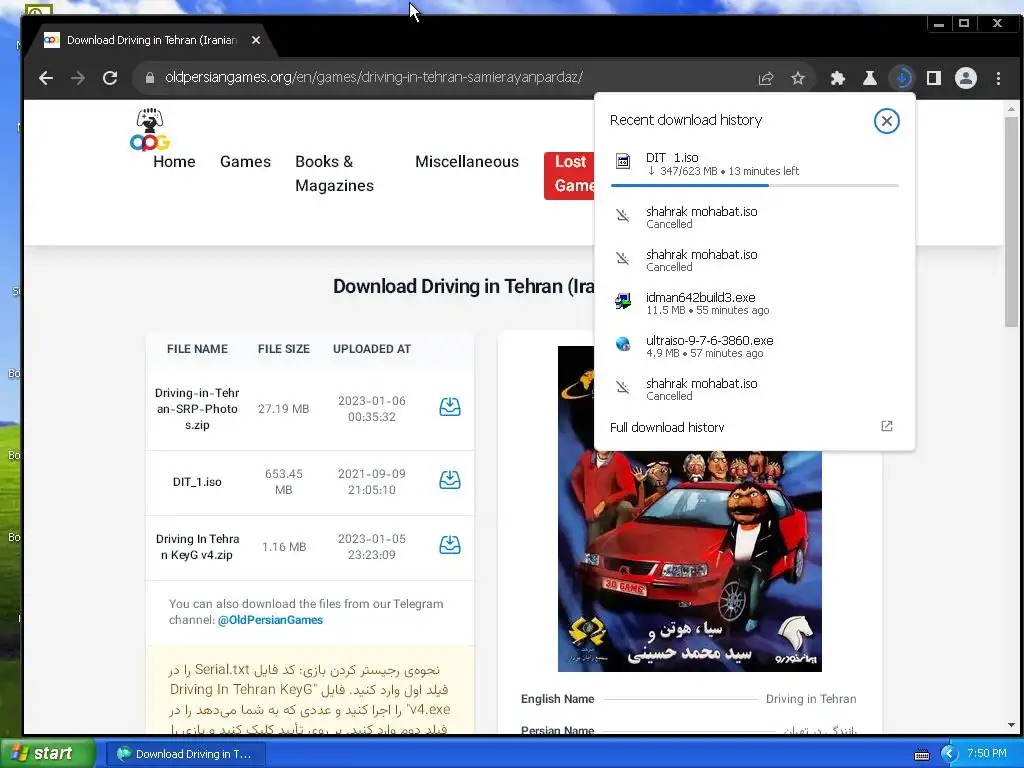The height and width of the screenshot is (768, 1024).
Task: Open the Games menu item
Action: click(245, 161)
